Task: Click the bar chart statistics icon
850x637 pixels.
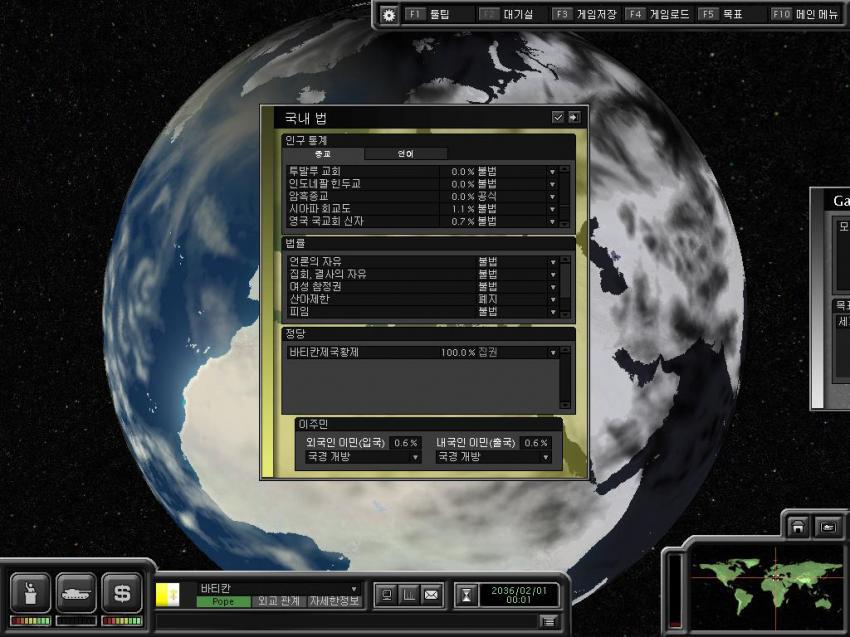Action: click(x=408, y=596)
